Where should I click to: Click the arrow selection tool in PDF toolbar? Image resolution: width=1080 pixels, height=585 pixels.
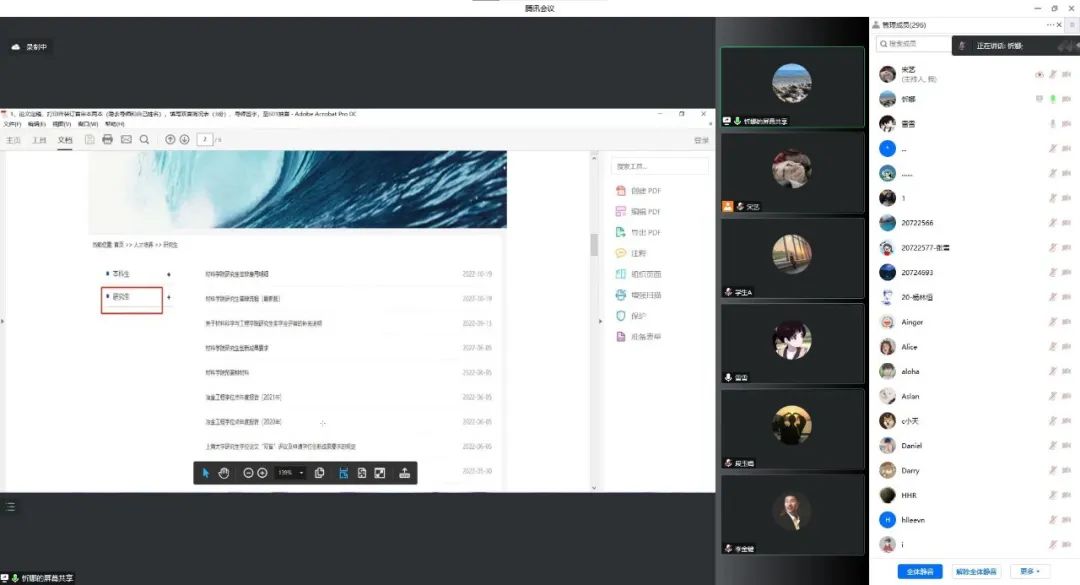tap(206, 473)
